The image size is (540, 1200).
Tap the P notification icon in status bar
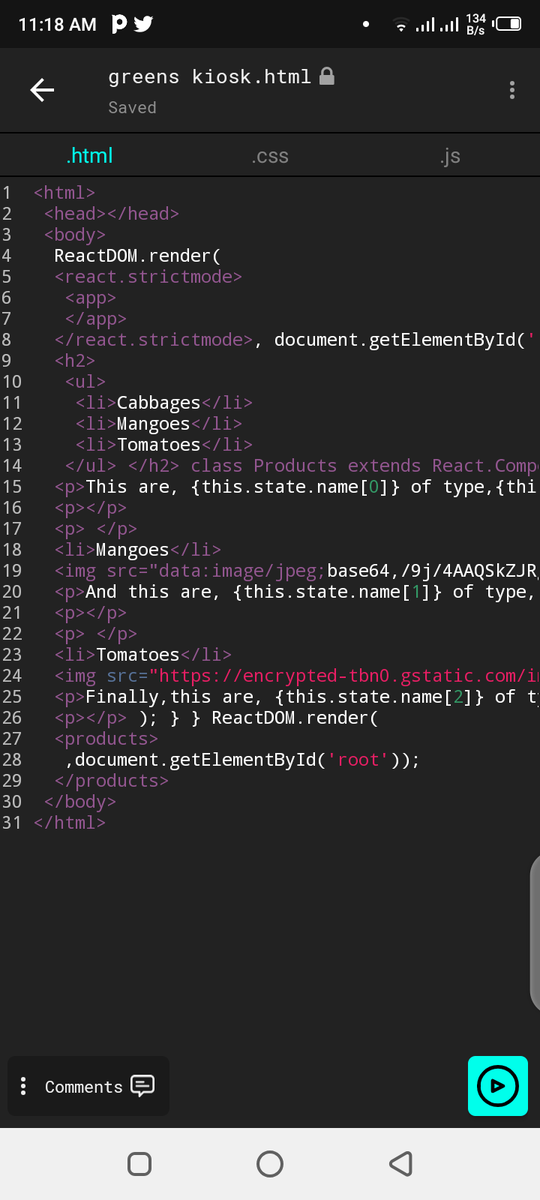click(119, 24)
